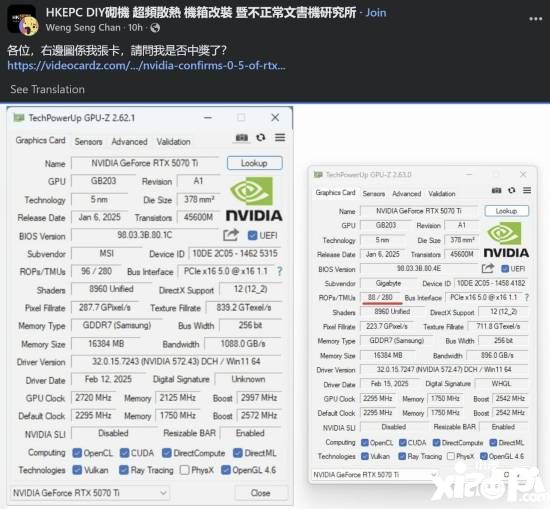Toggle PhysX checkbox in left GPU-Z window
Viewport: 550px width, 509px height.
tap(184, 470)
